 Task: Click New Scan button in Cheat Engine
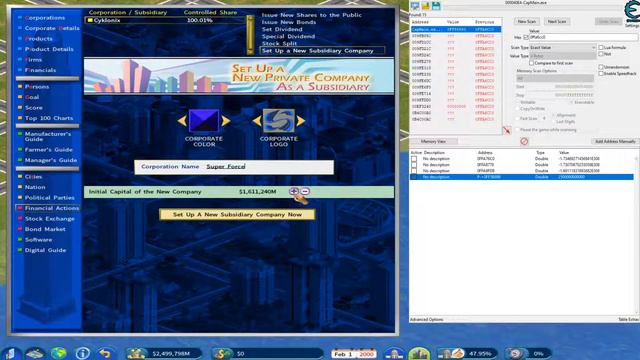(527, 21)
